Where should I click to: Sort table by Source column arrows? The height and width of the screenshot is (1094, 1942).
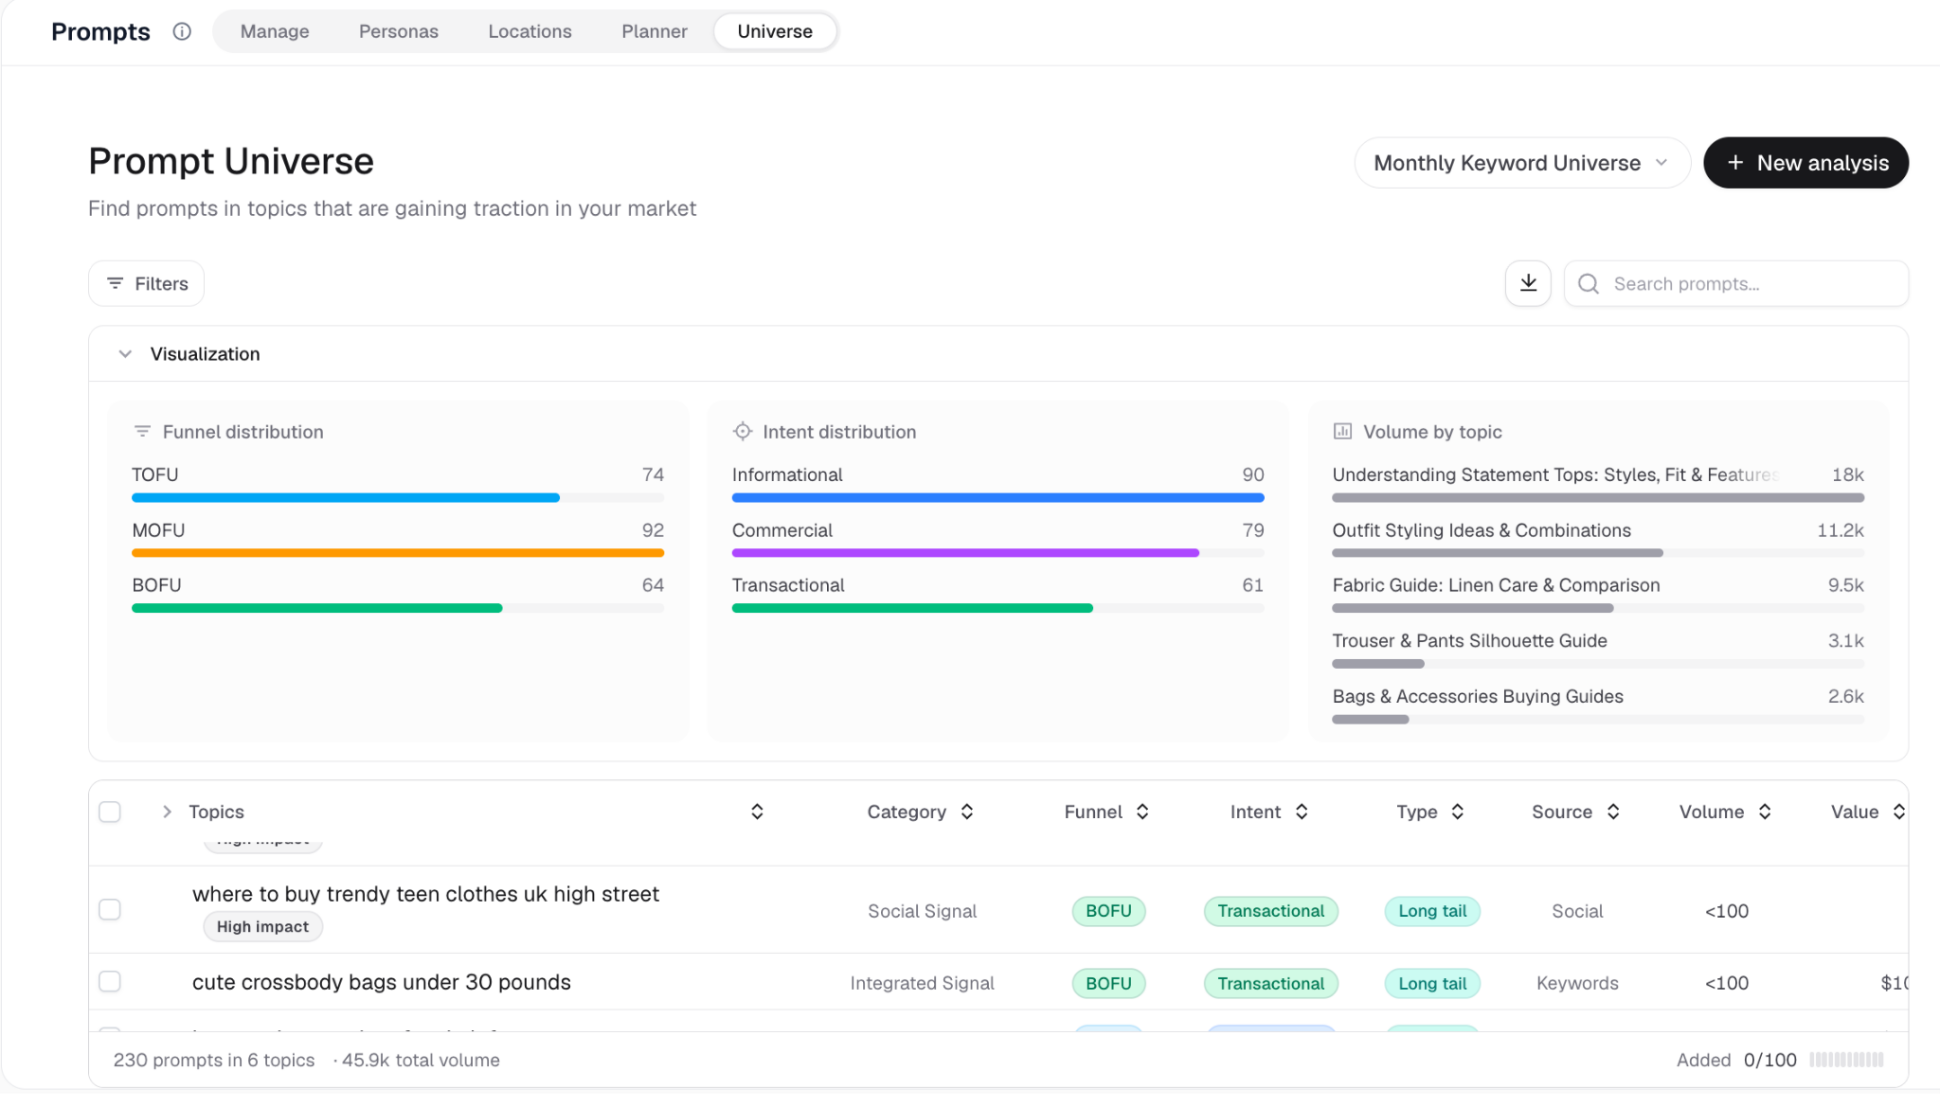click(1613, 812)
